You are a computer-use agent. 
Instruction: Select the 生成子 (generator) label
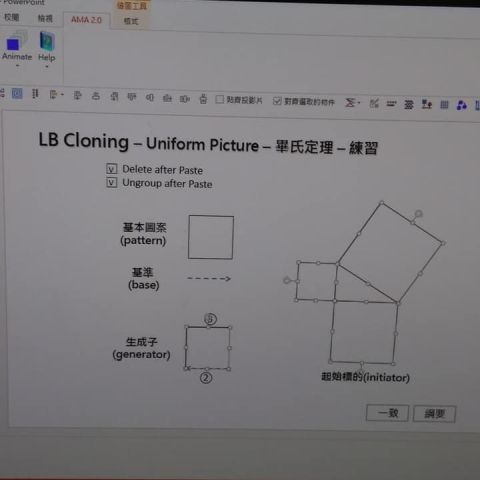pos(141,348)
